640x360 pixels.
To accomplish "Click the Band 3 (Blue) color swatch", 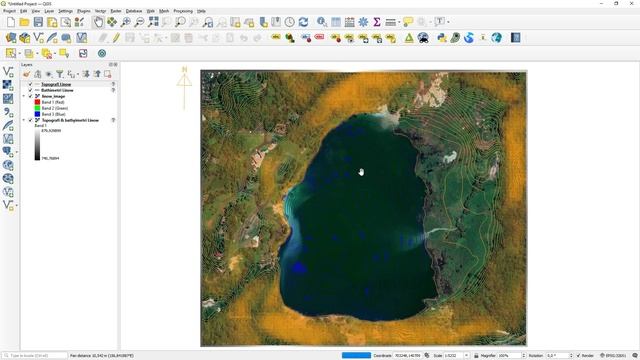I will pyautogui.click(x=37, y=114).
